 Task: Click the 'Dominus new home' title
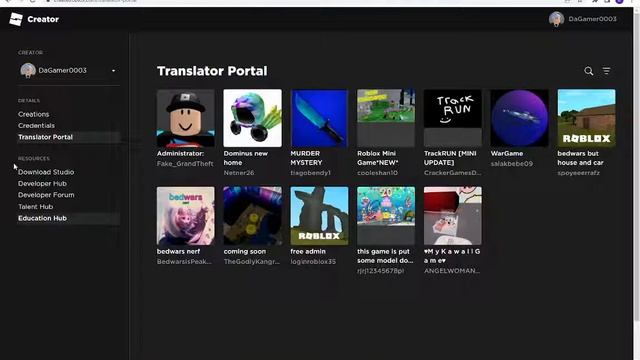click(246, 158)
